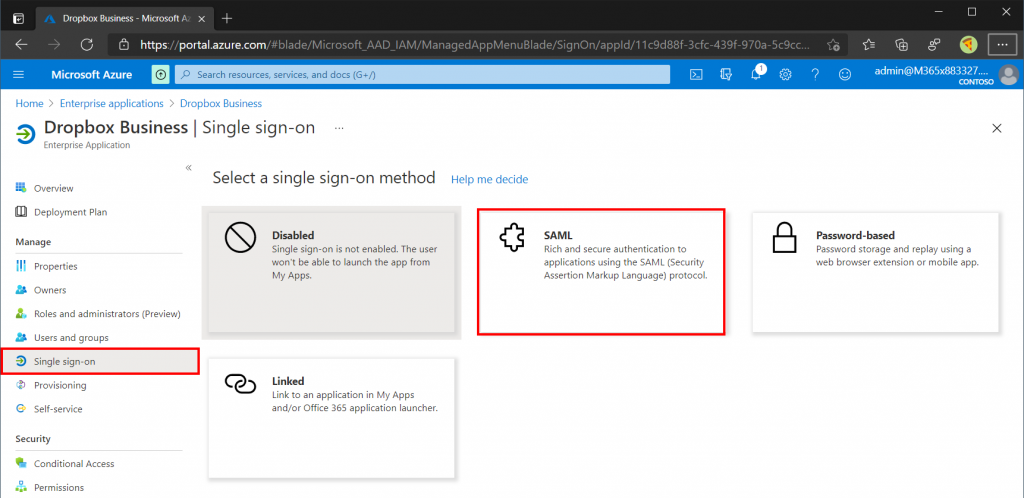
Task: Click the Security section heading
Action: pyautogui.click(x=33, y=439)
